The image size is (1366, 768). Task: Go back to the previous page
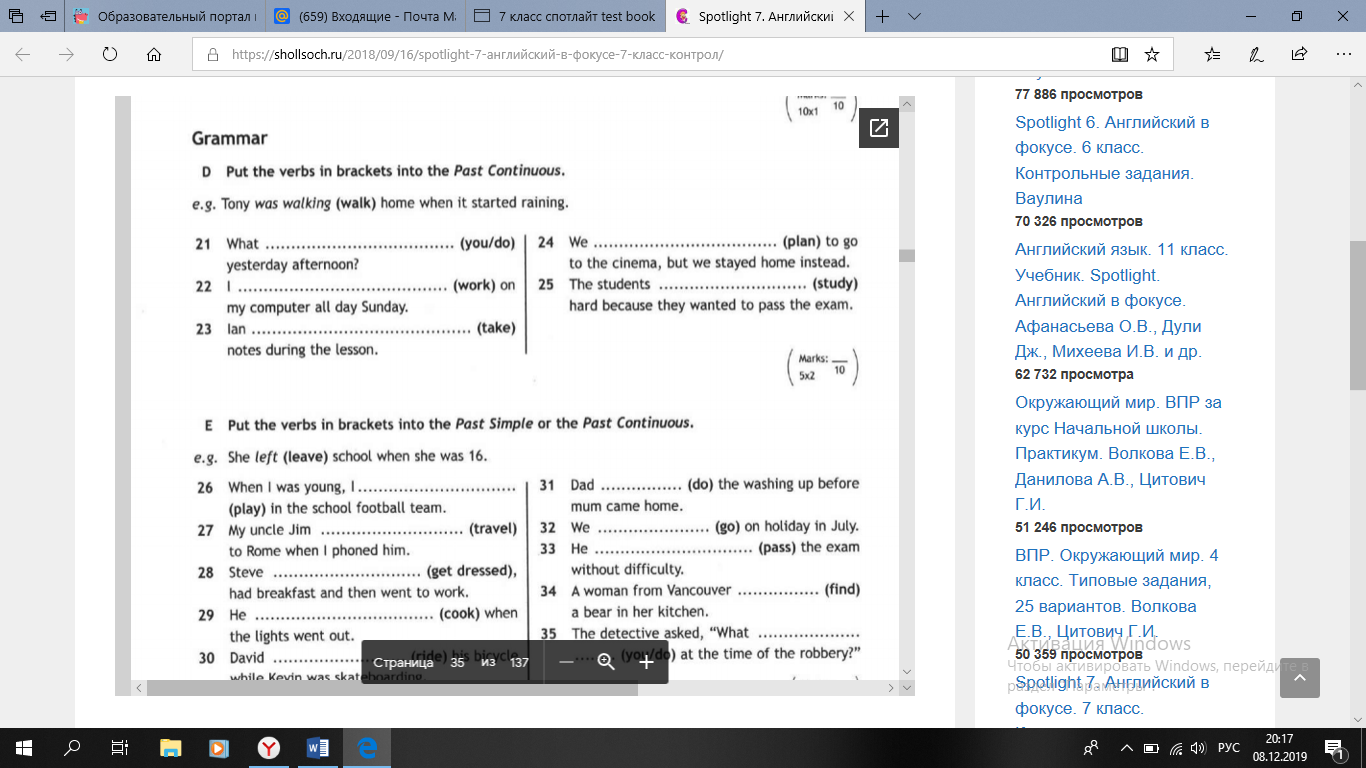coord(22,55)
